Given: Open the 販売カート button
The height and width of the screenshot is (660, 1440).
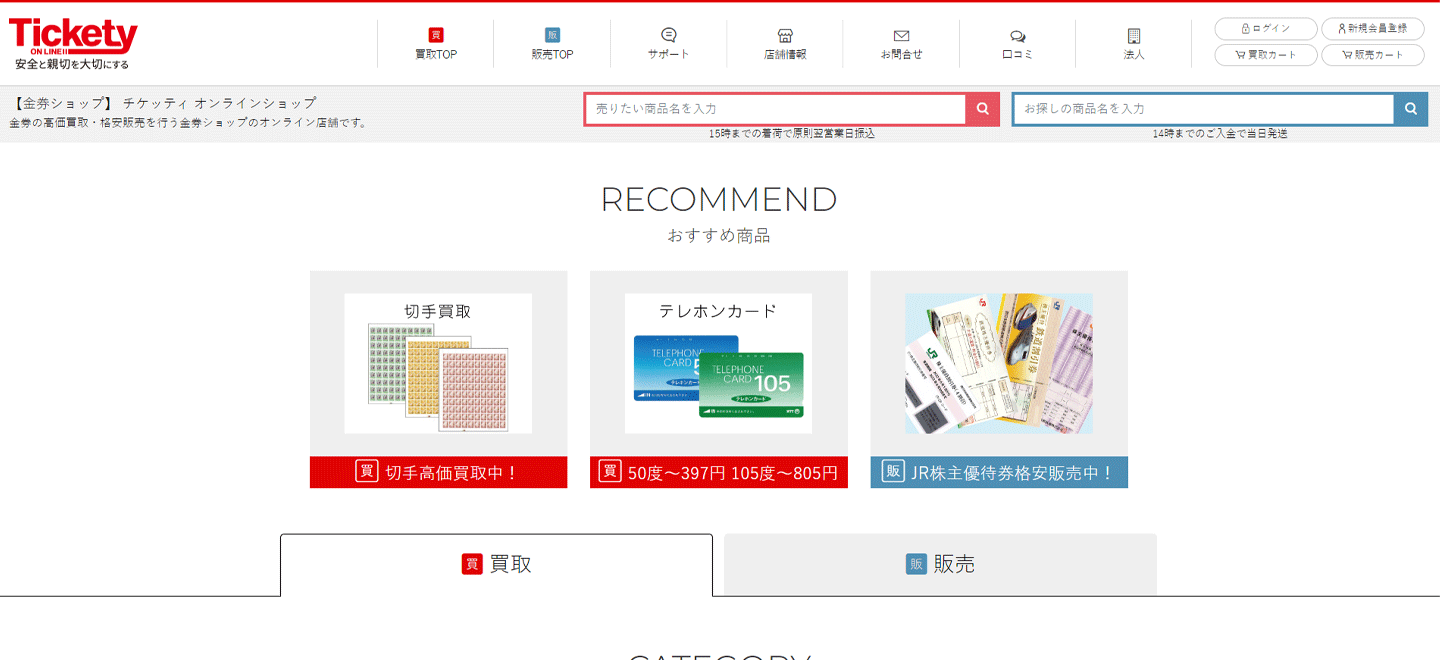Looking at the screenshot, I should 1372,55.
